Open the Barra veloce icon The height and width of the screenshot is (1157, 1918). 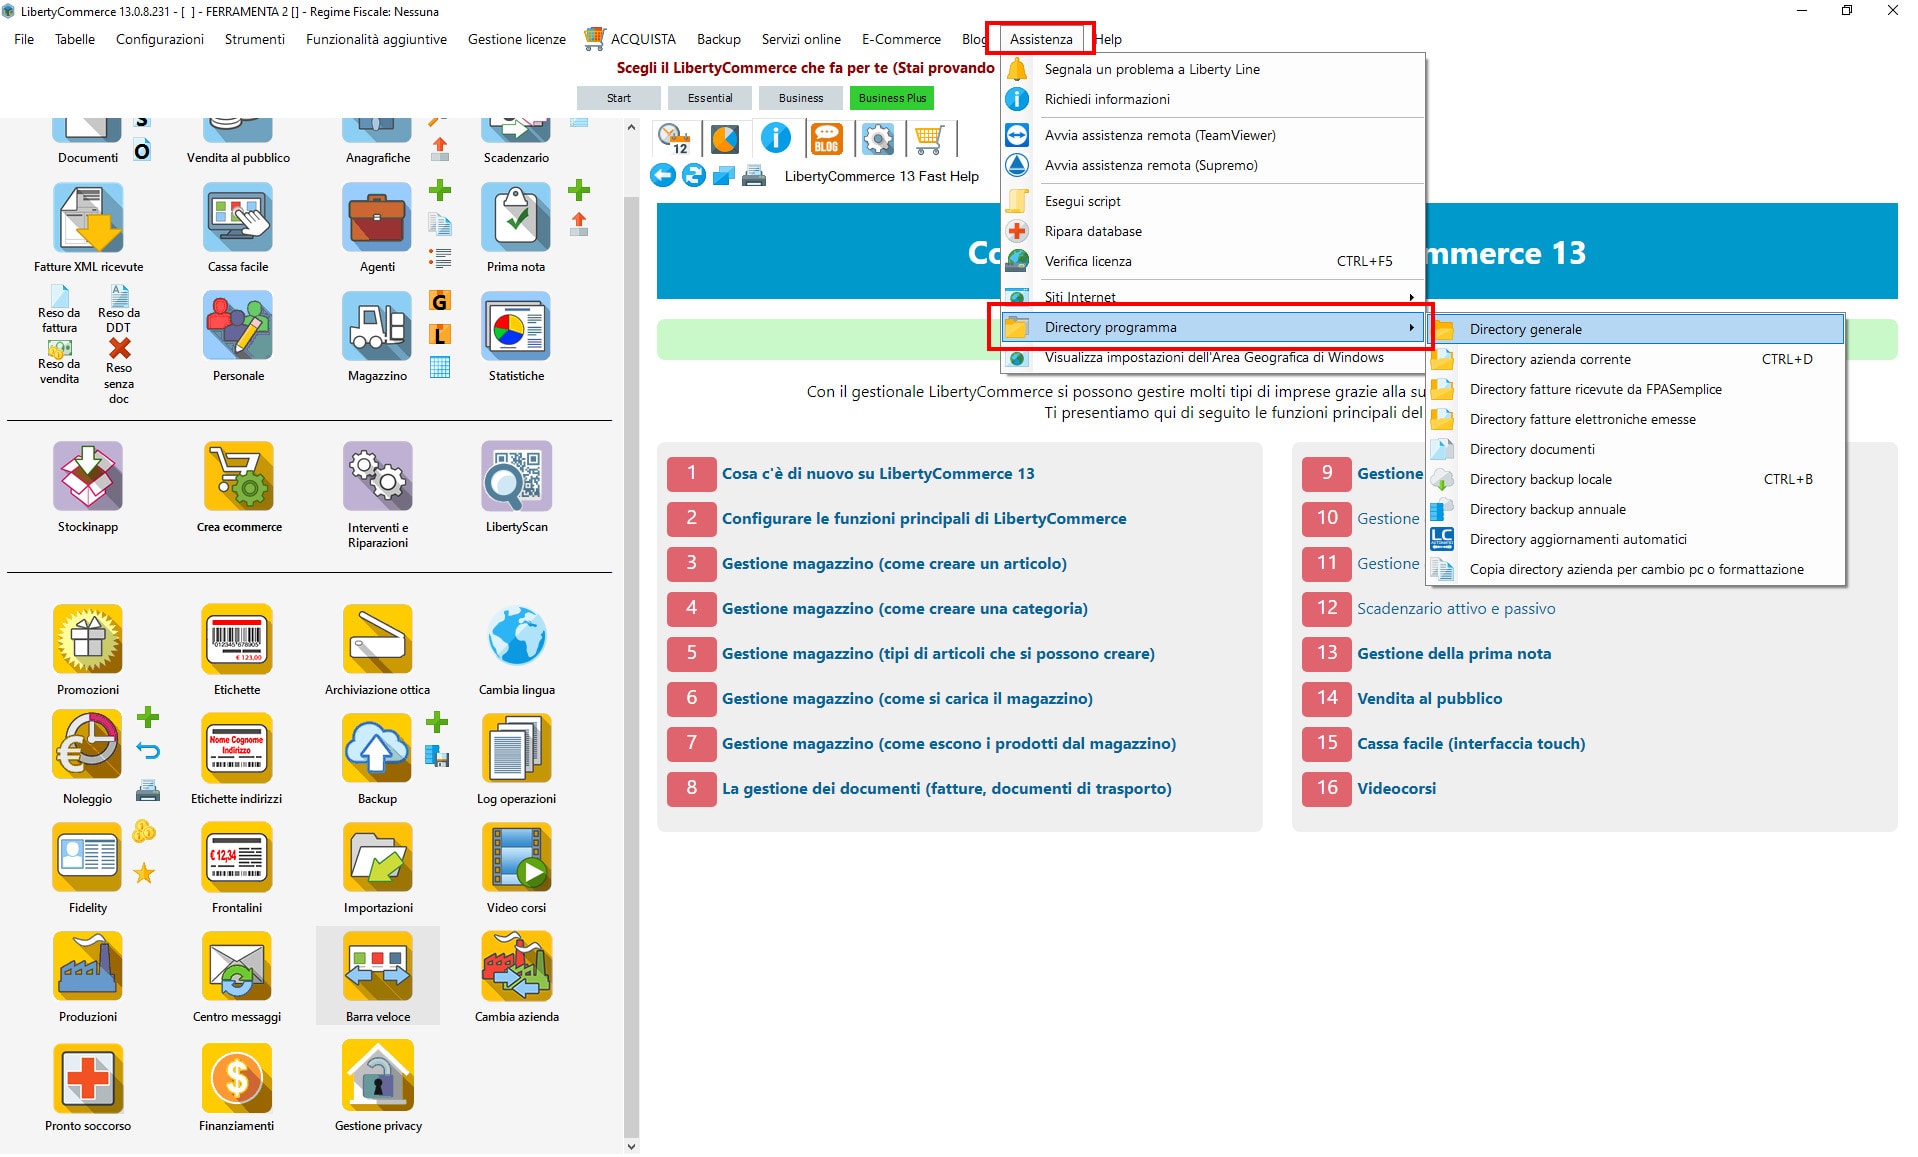pos(377,966)
